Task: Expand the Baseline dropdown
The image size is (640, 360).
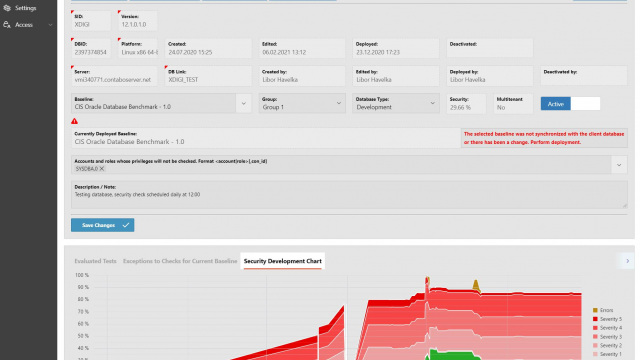Action: click(244, 103)
